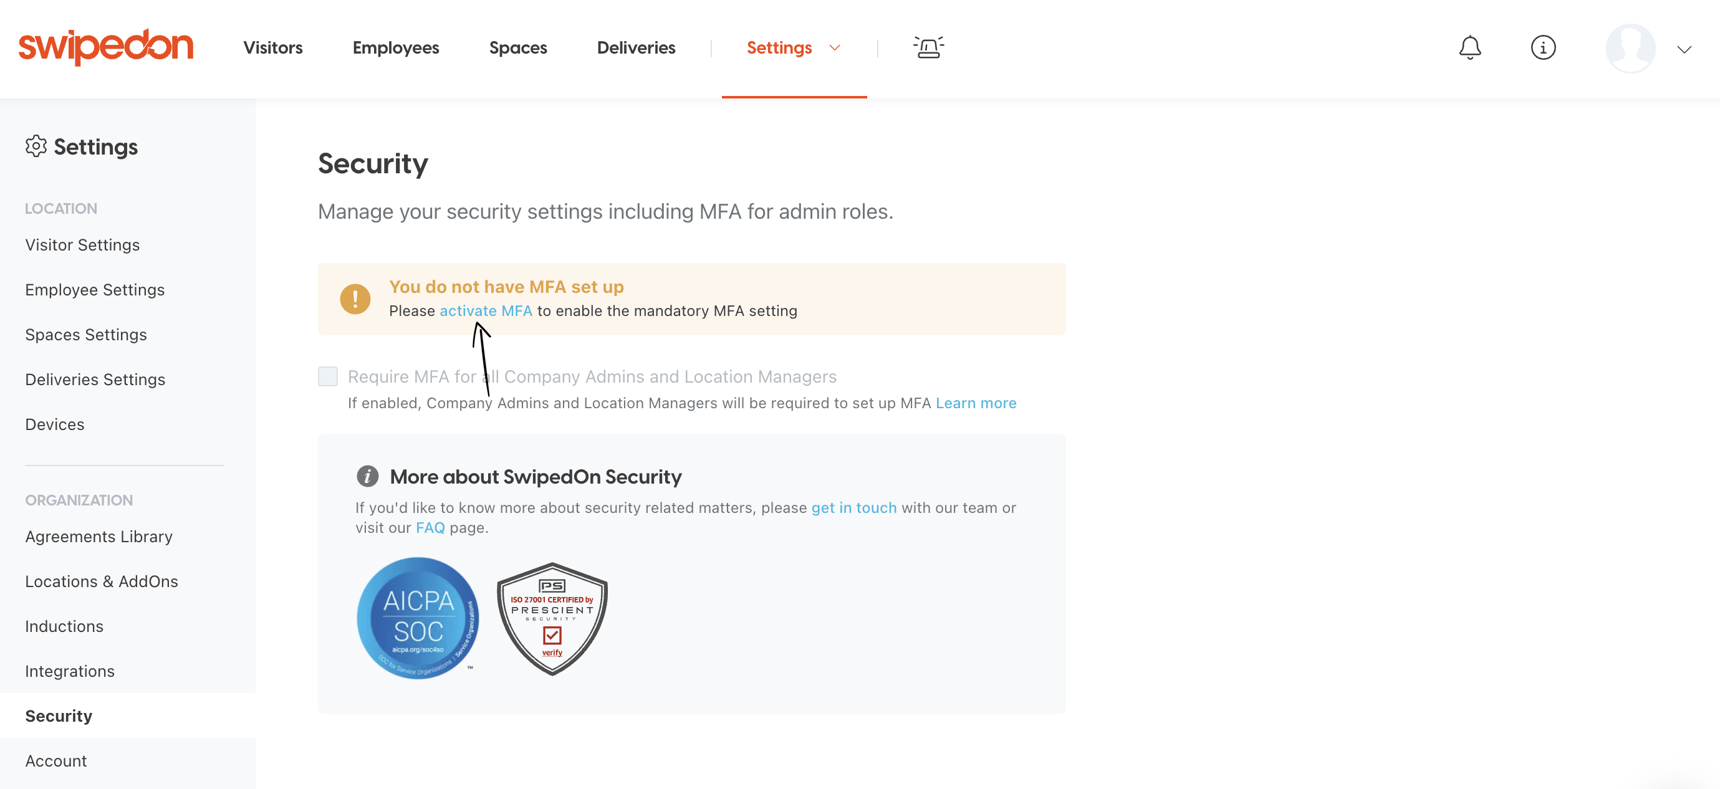The image size is (1720, 789).
Task: Click the warning exclamation icon in MFA banner
Action: (x=355, y=299)
